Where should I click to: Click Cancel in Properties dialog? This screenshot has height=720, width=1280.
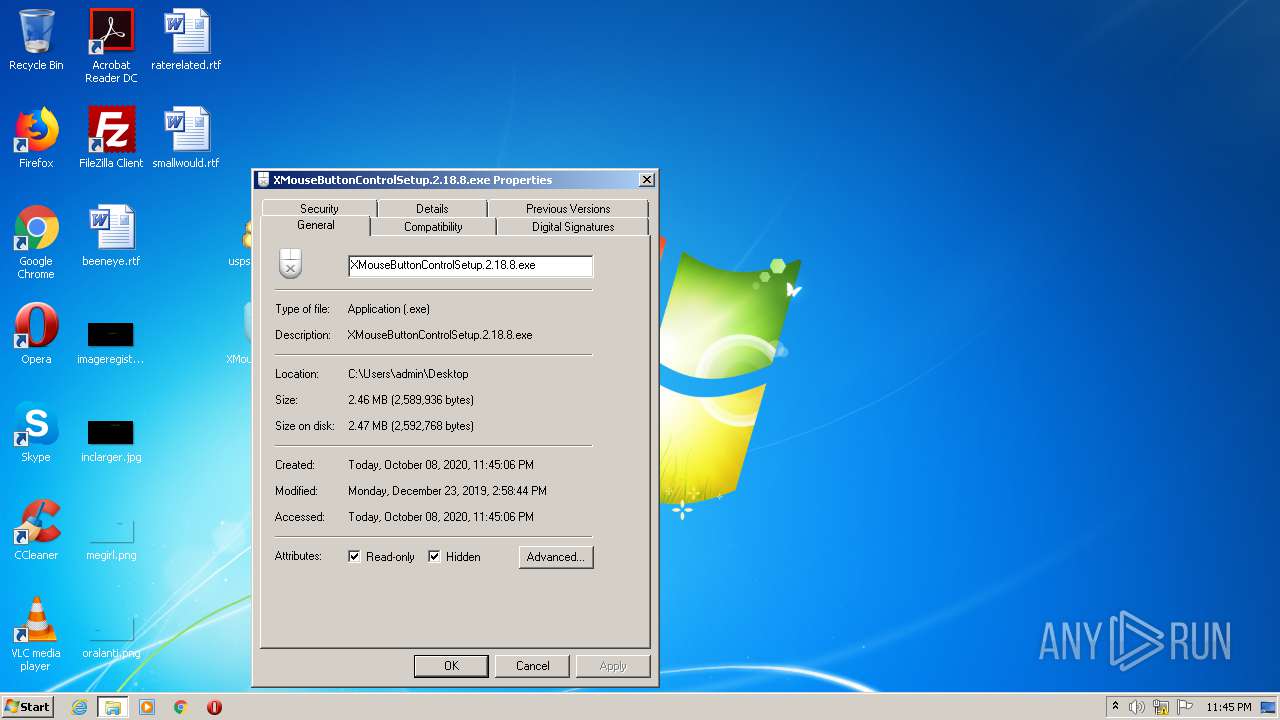click(x=532, y=666)
